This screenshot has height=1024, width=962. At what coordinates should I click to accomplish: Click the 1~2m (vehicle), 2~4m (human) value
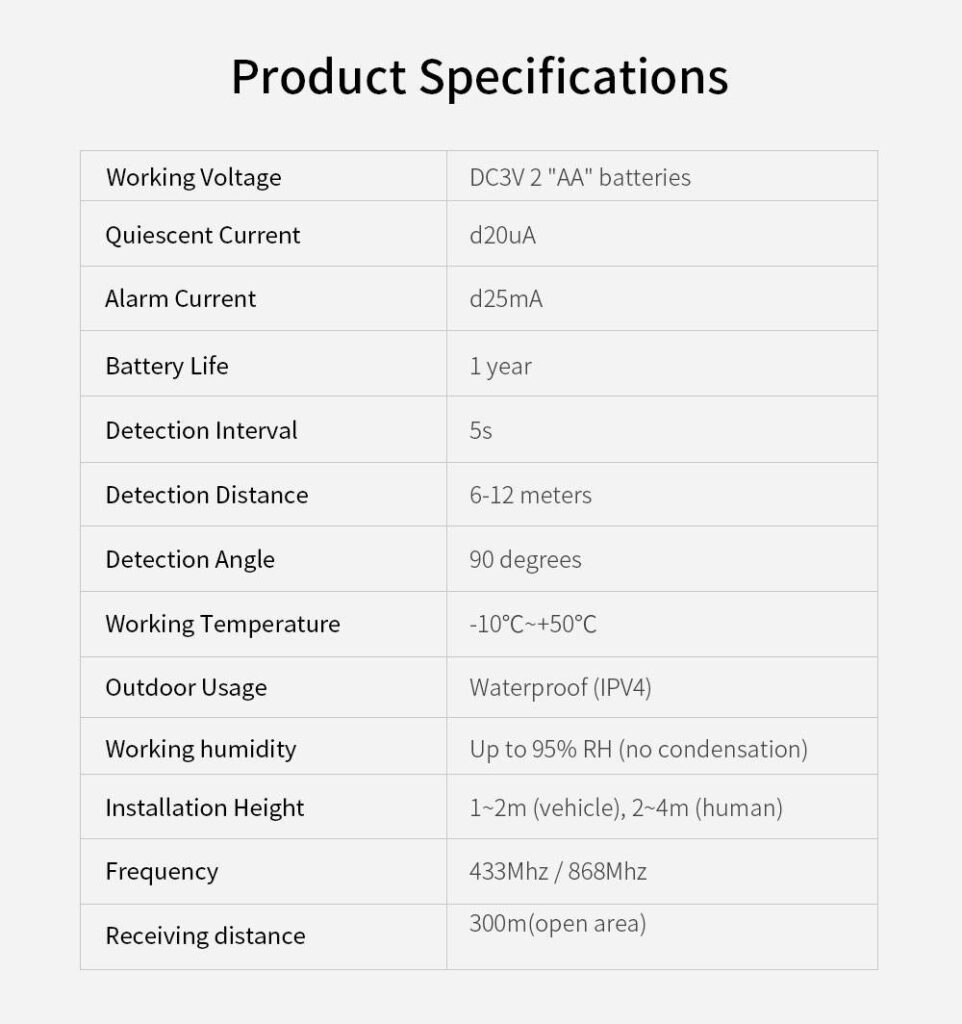pos(626,808)
